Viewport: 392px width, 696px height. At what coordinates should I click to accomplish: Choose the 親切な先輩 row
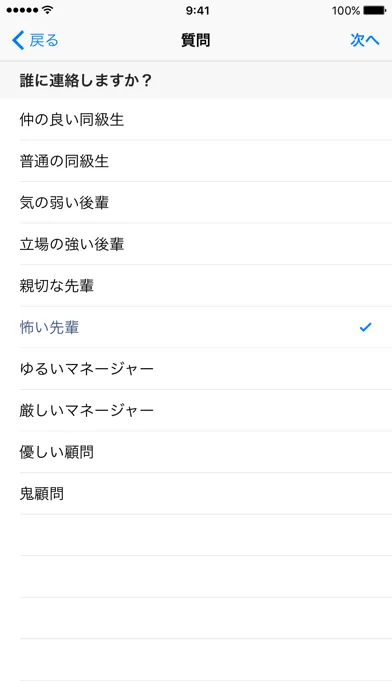196,286
